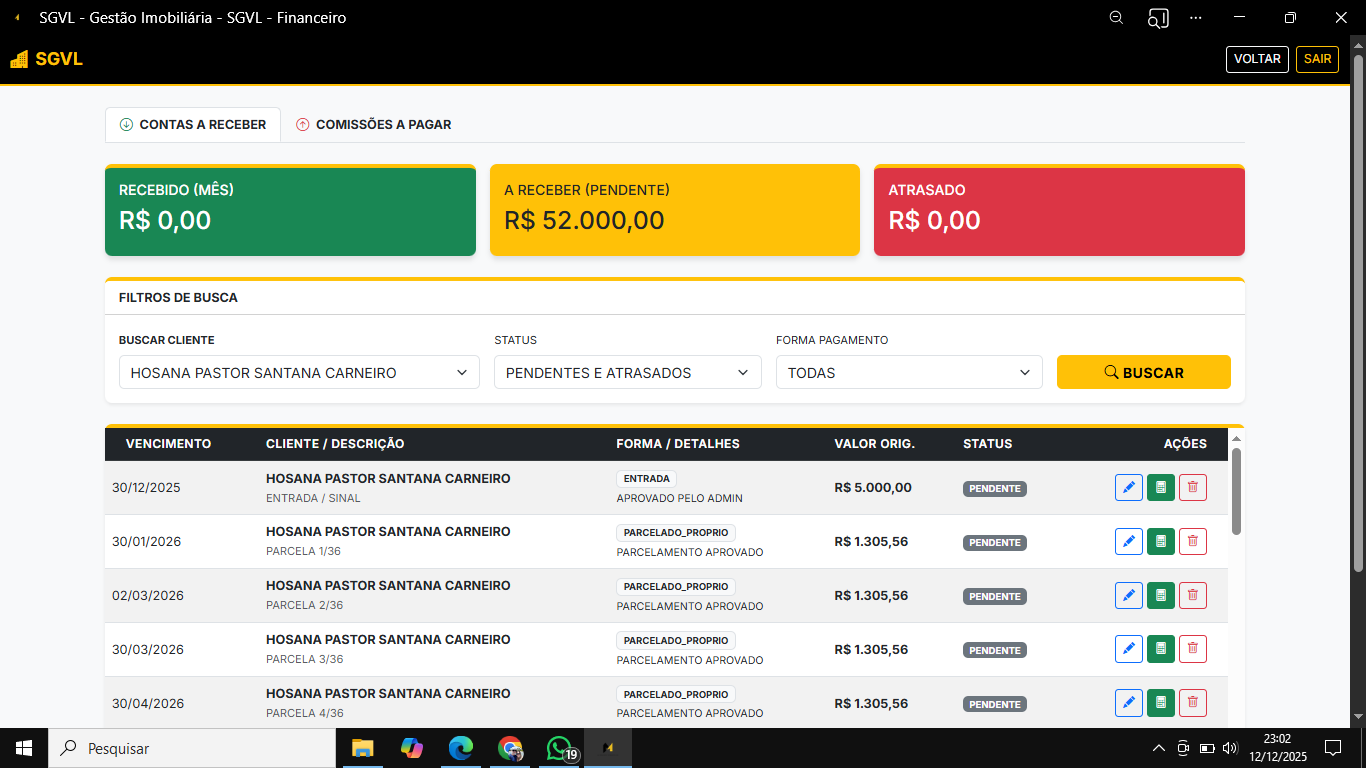Open WhatsApp from the taskbar
Viewport: 1366px width, 768px height.
pyautogui.click(x=559, y=748)
